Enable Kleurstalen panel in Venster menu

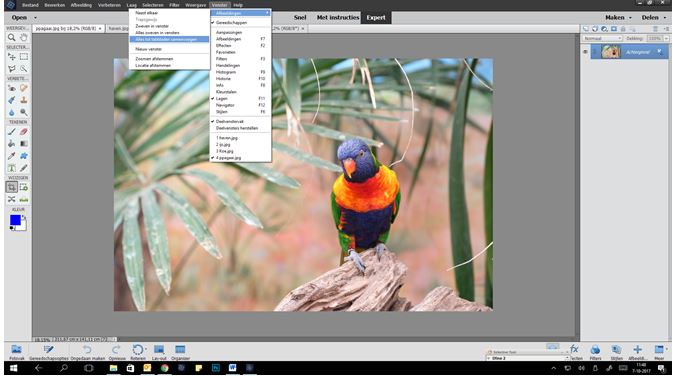tap(240, 92)
